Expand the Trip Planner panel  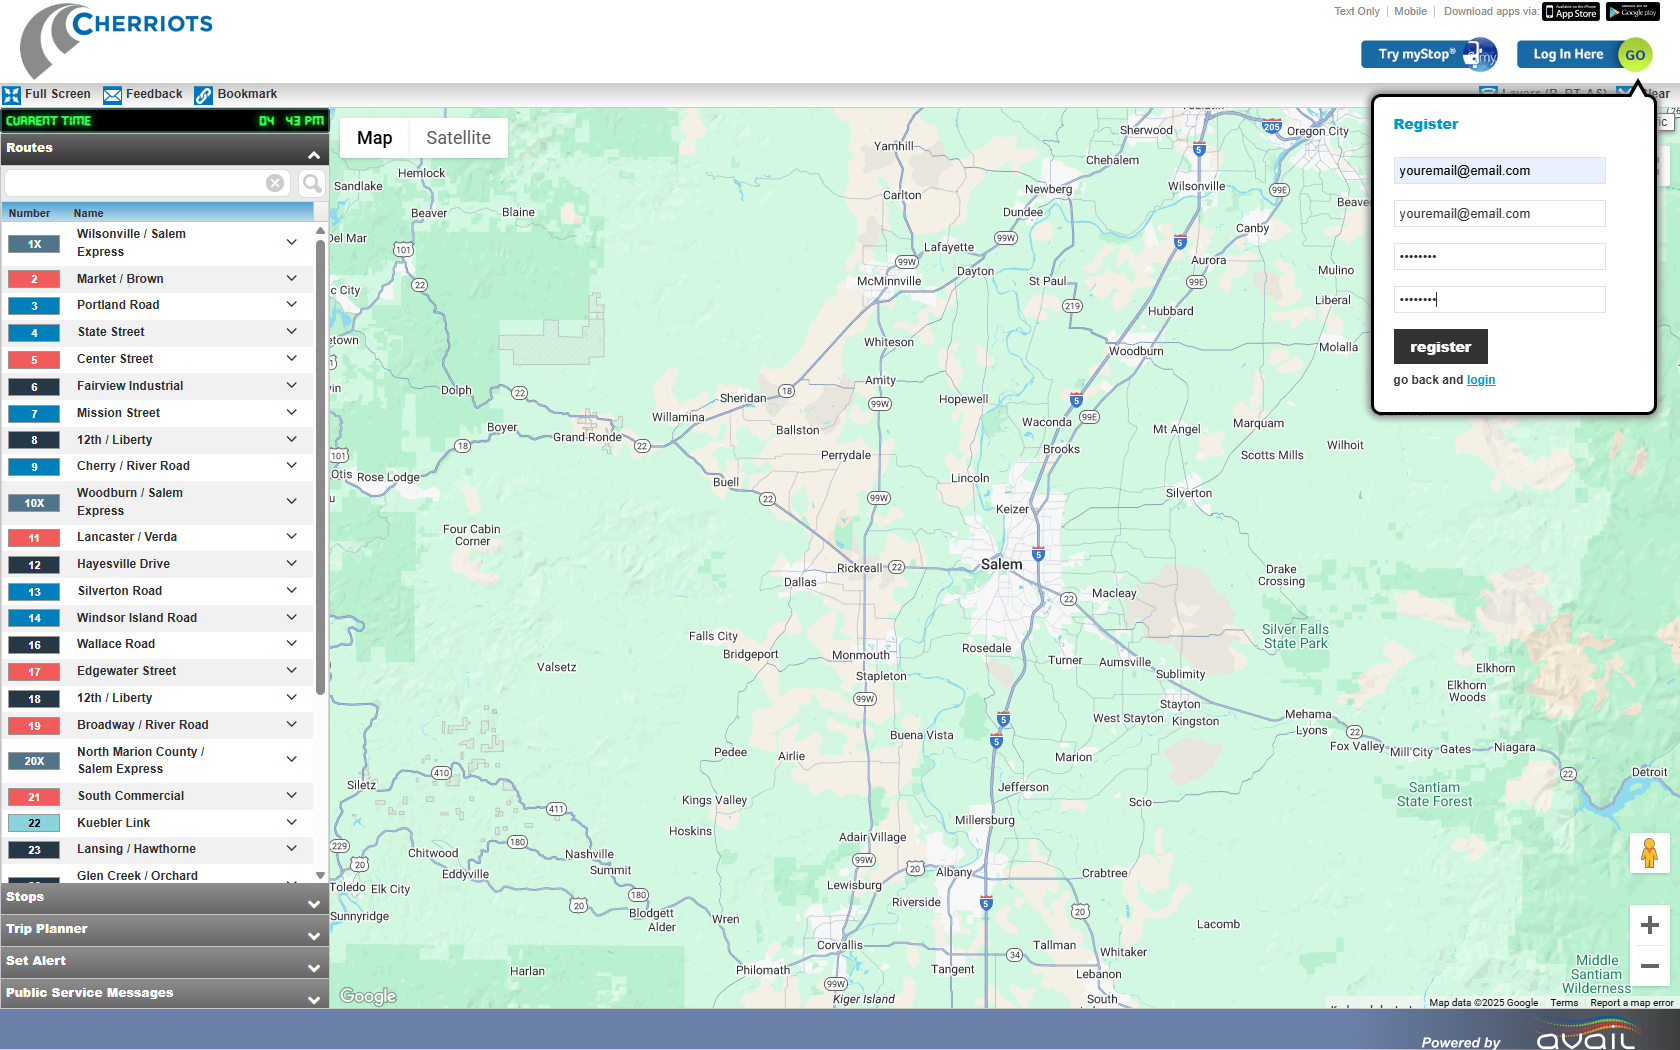313,935
